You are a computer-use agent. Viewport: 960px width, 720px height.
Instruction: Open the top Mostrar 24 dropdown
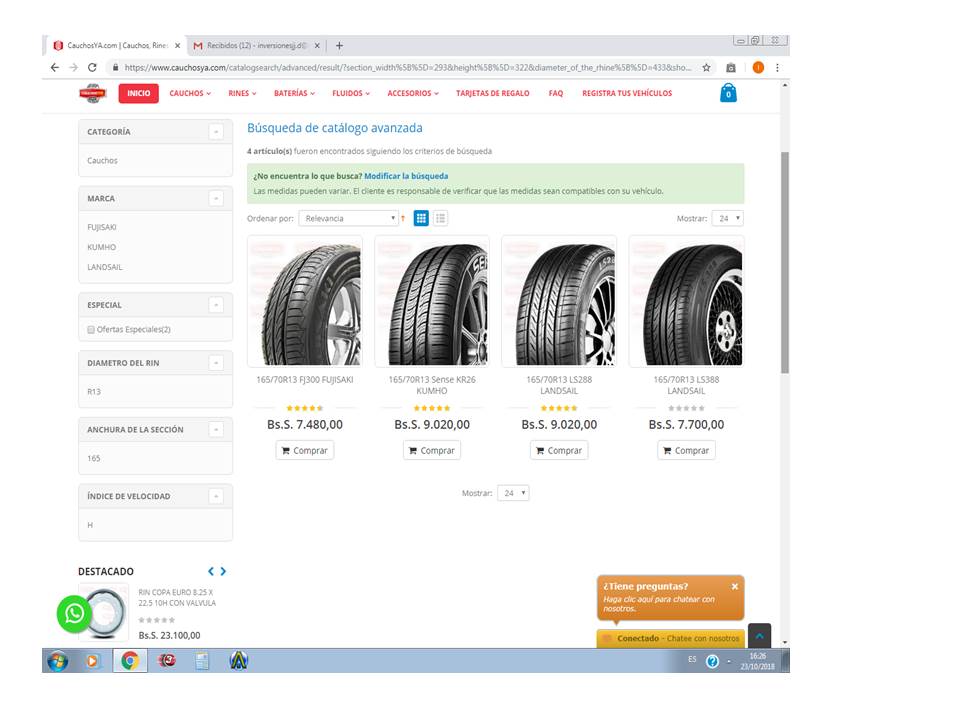coord(728,219)
